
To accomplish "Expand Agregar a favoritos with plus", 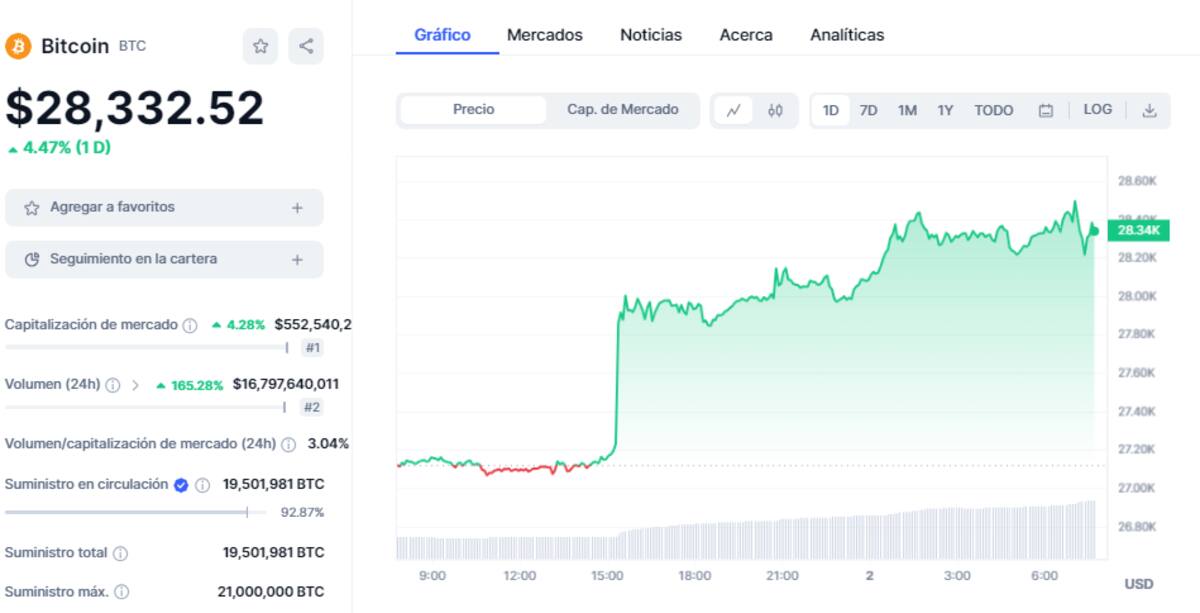I will point(297,208).
